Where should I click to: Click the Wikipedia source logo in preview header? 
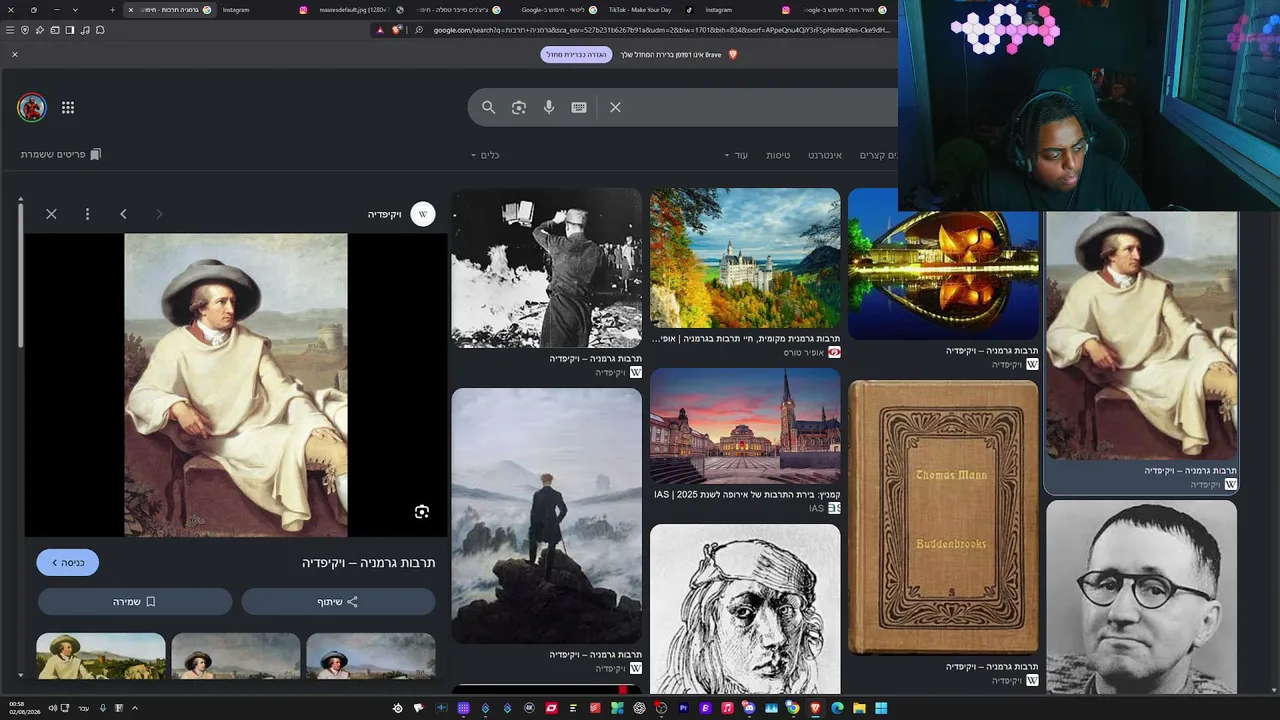[x=423, y=214]
